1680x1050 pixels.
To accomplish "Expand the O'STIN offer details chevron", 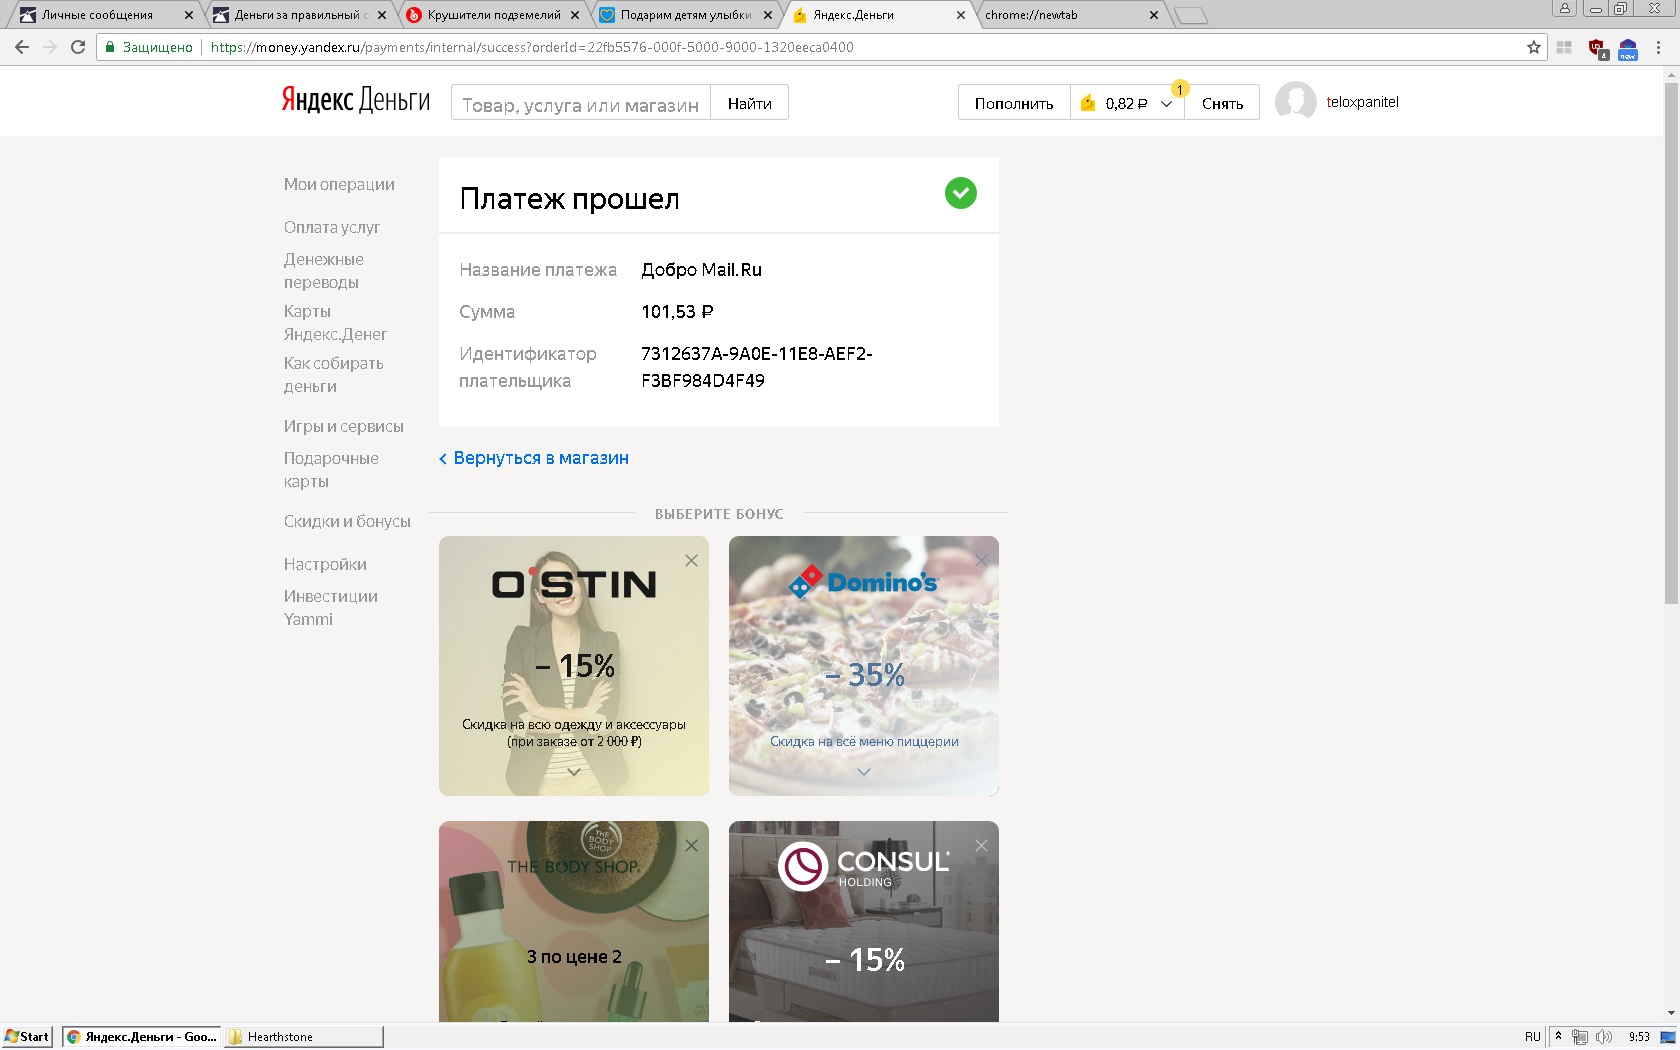I will [573, 772].
